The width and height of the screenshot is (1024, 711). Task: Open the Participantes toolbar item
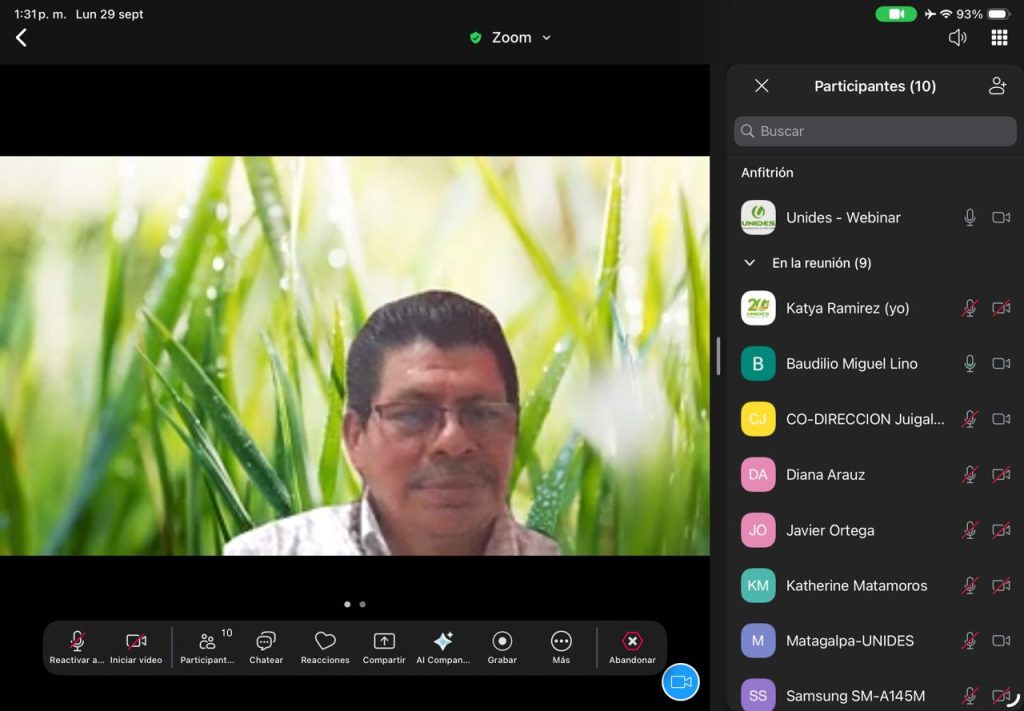tap(207, 642)
